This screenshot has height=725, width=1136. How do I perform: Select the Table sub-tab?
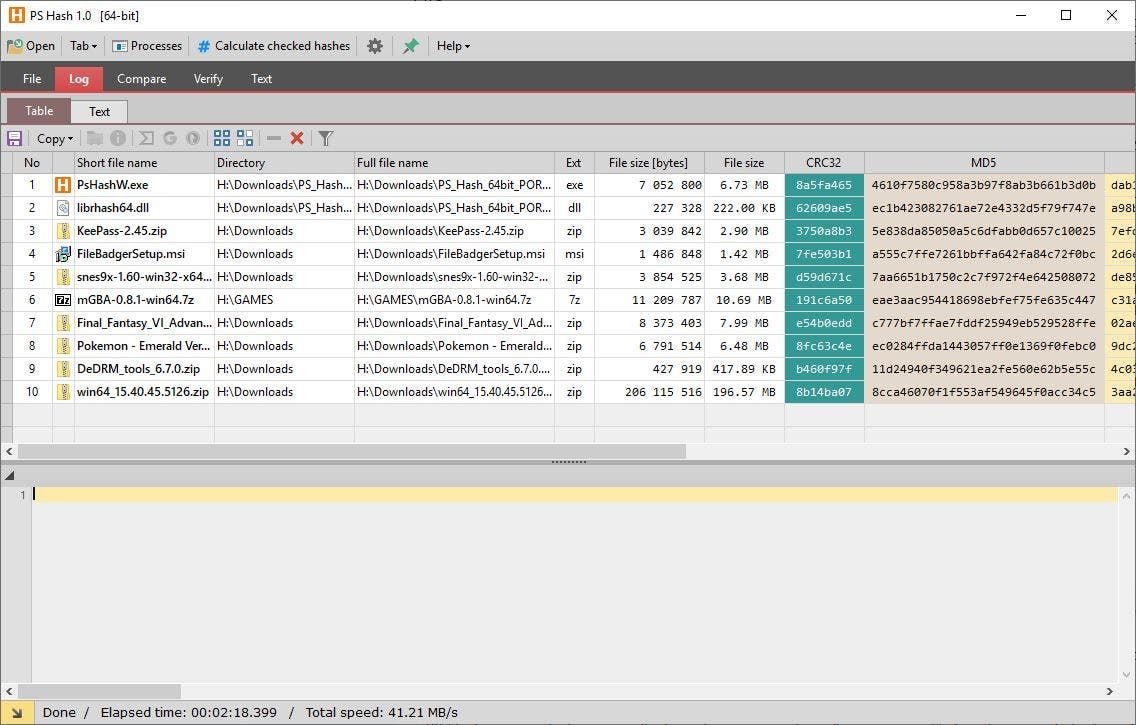point(39,111)
